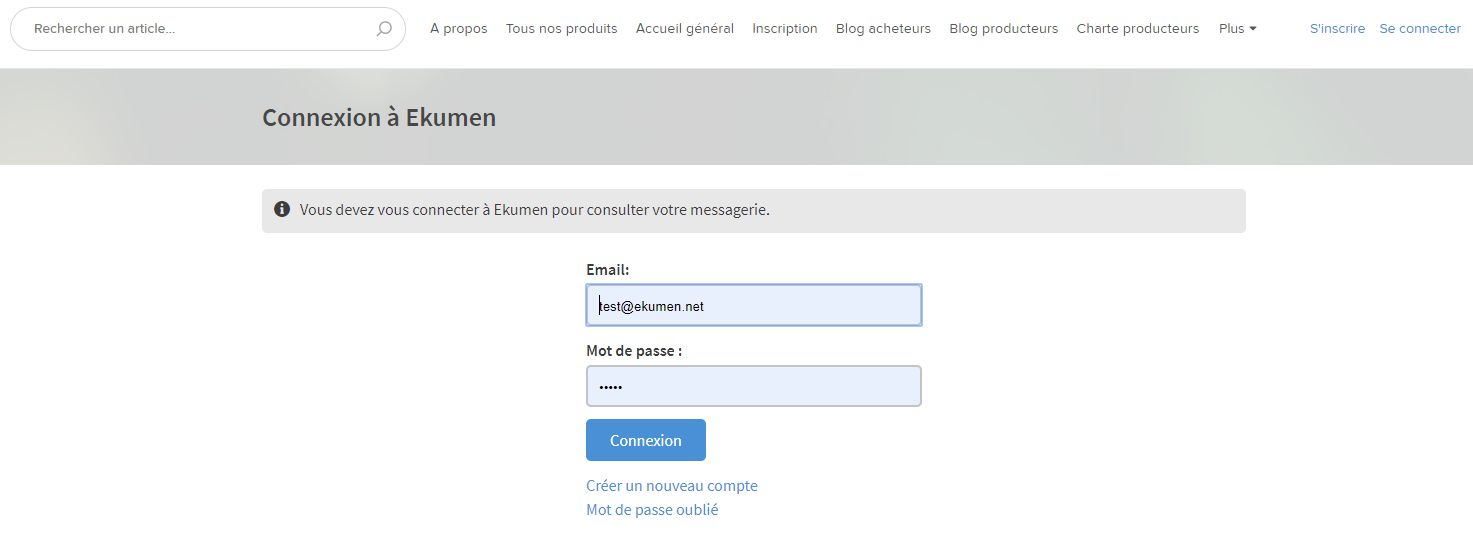Viewport: 1473px width, 557px height.
Task: Select the Inscription menu item
Action: (x=785, y=29)
